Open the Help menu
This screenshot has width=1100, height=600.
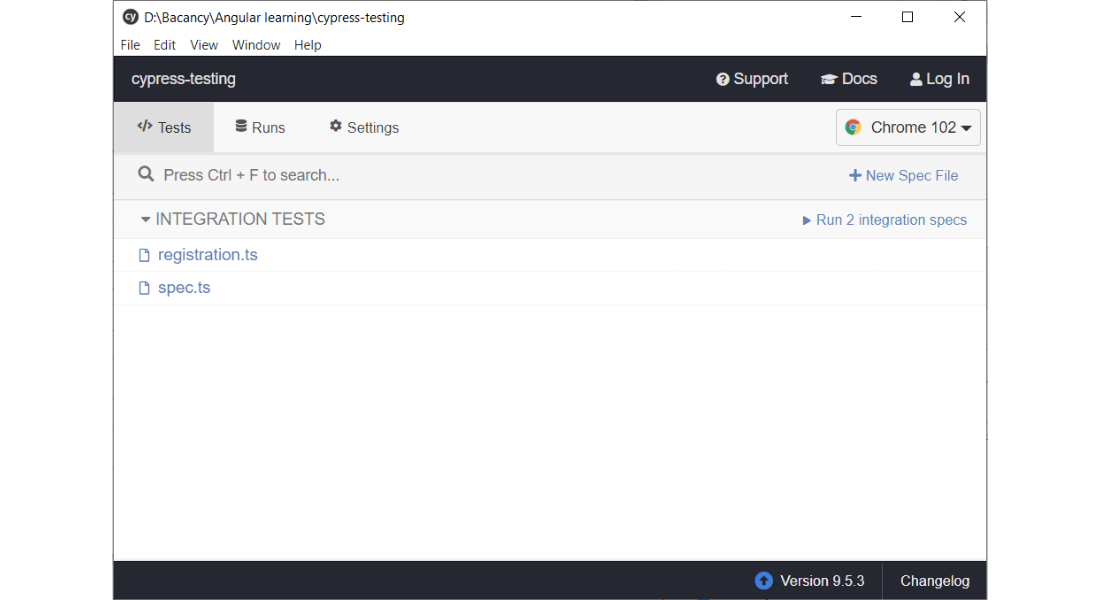pos(307,45)
